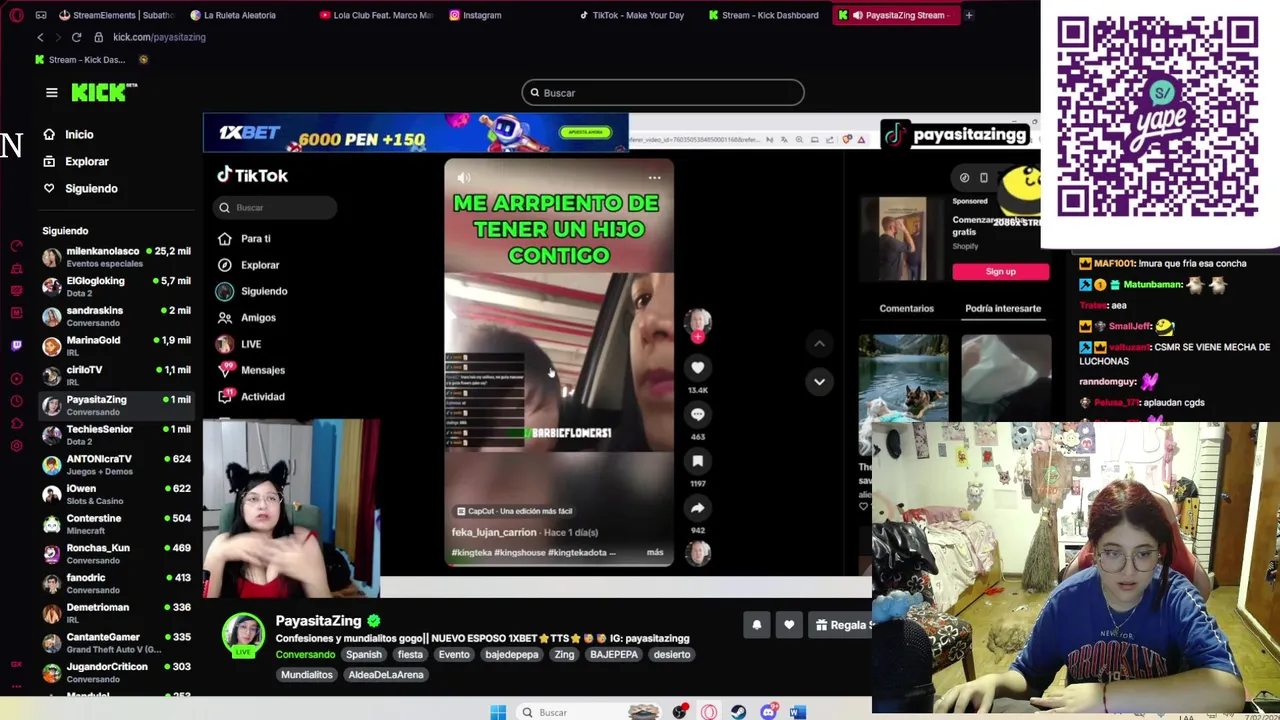Open sandraskins channel in following list
Screen dimensions: 1280x720
116,316
